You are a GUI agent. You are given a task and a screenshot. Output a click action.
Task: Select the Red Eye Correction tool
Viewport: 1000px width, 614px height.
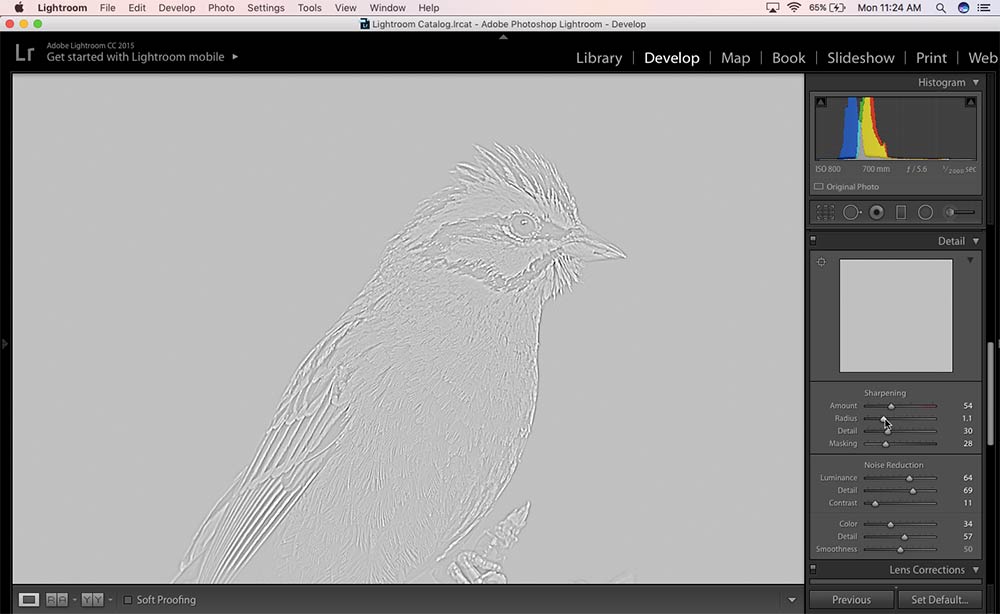click(x=875, y=212)
